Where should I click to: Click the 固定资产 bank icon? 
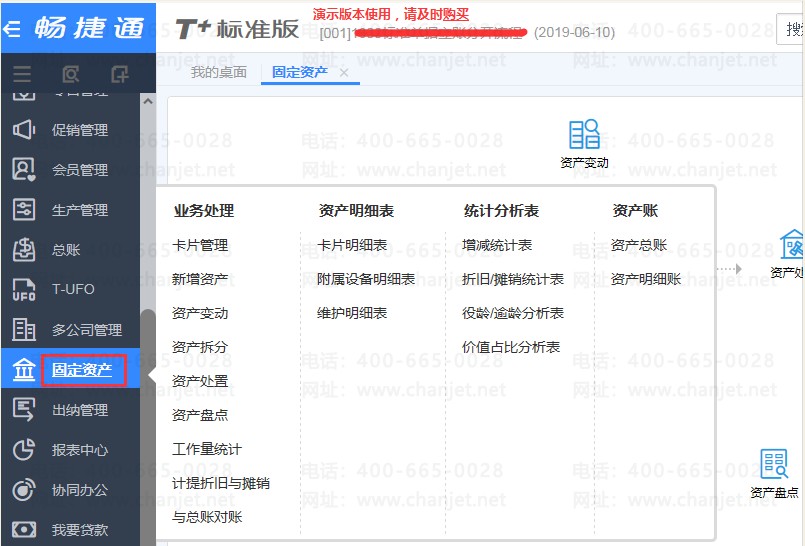(x=24, y=369)
